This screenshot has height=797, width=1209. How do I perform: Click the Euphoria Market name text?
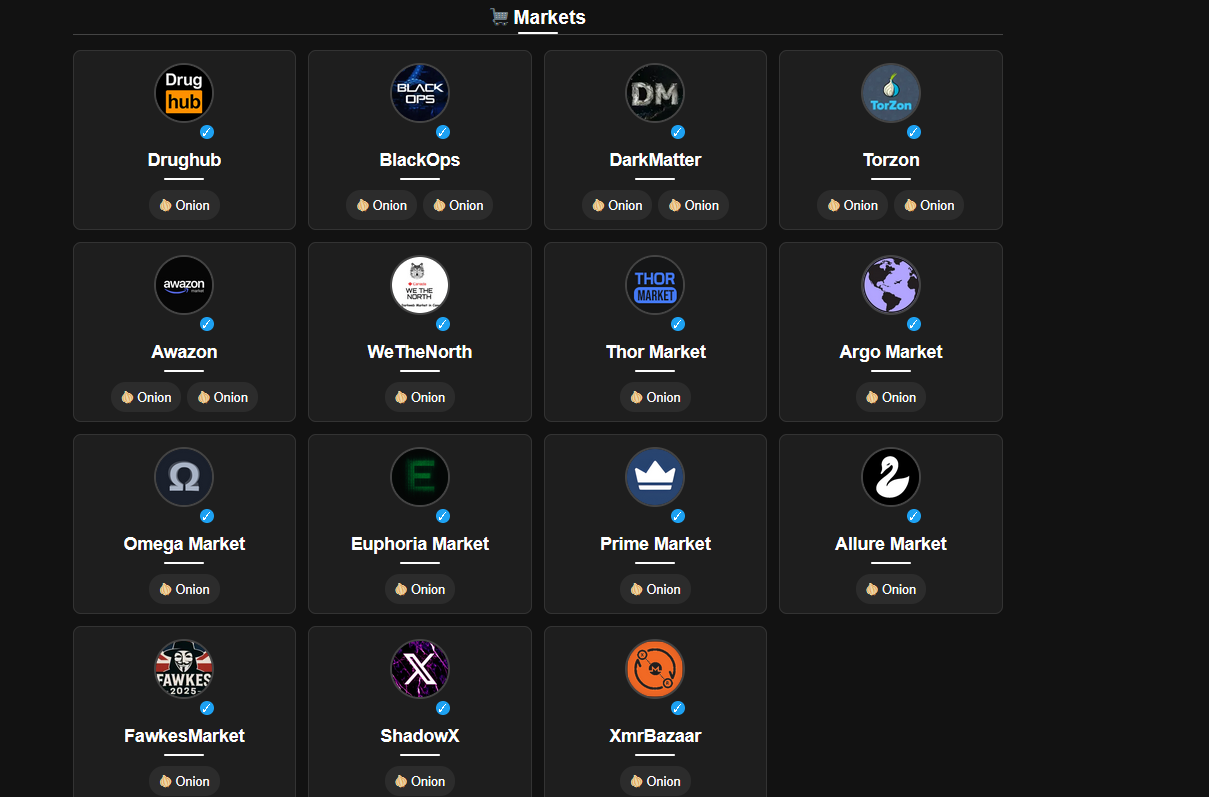[420, 544]
